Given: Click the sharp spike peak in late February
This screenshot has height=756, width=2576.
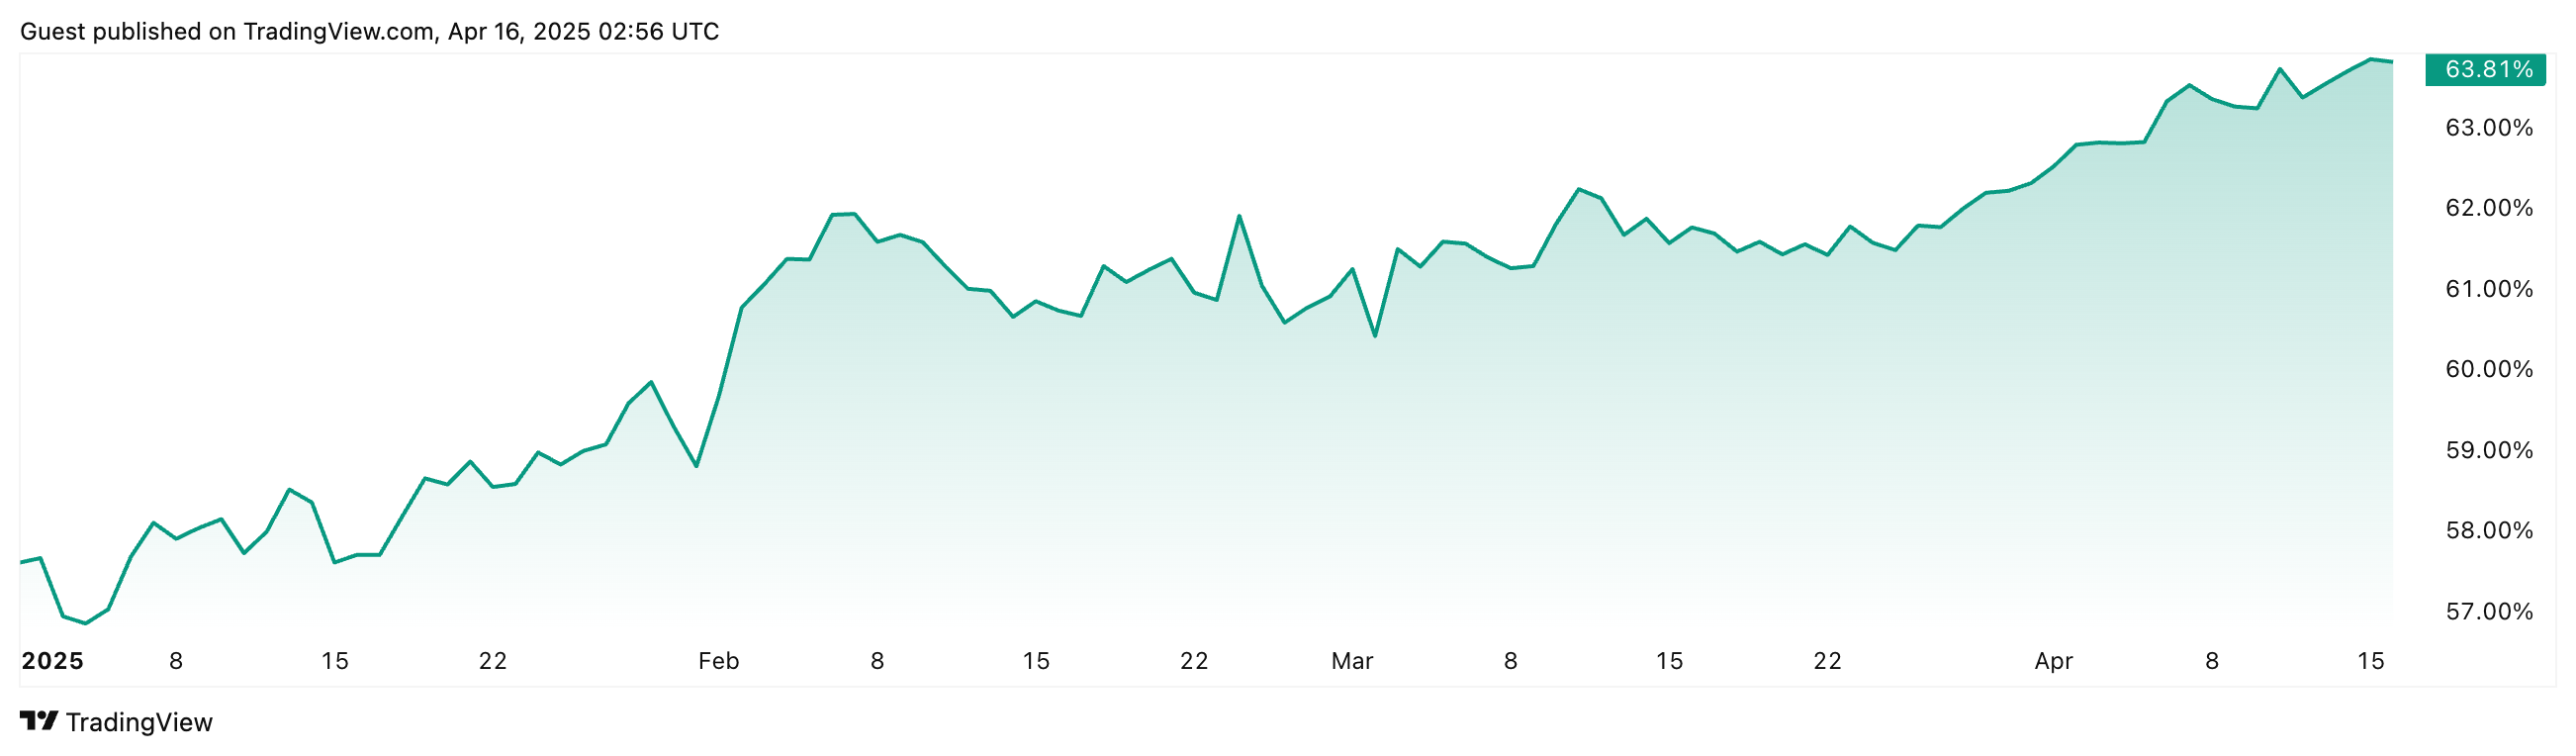Looking at the screenshot, I should pos(1239,216).
